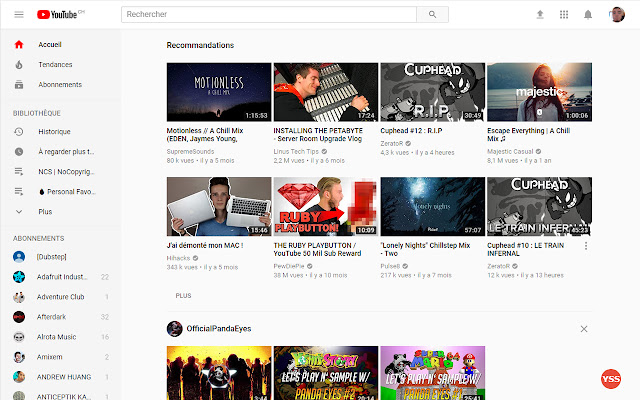Click the search magnifier button

tap(432, 14)
